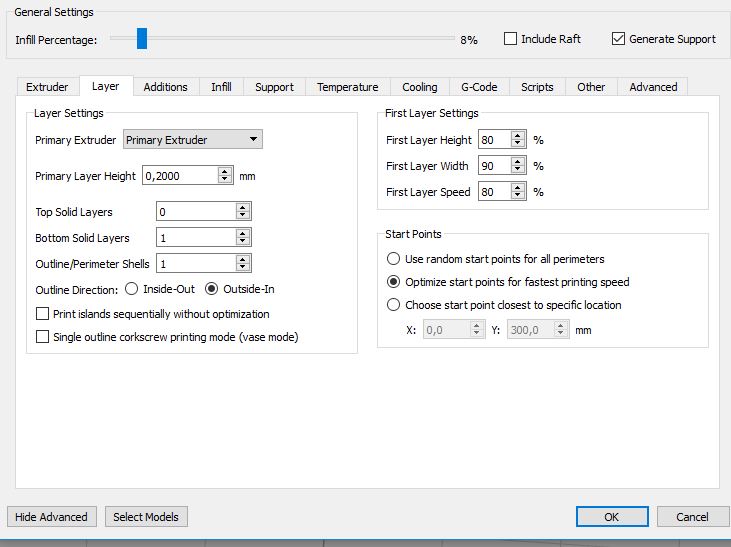Switch to the Infill tab
Screen dimensions: 731x547
click(x=221, y=87)
